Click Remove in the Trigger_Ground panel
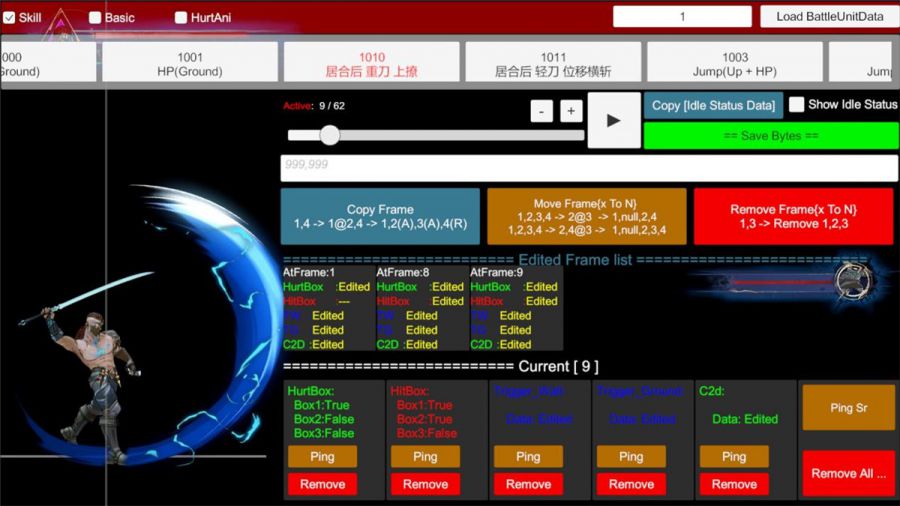Image resolution: width=900 pixels, height=506 pixels. pos(631,484)
